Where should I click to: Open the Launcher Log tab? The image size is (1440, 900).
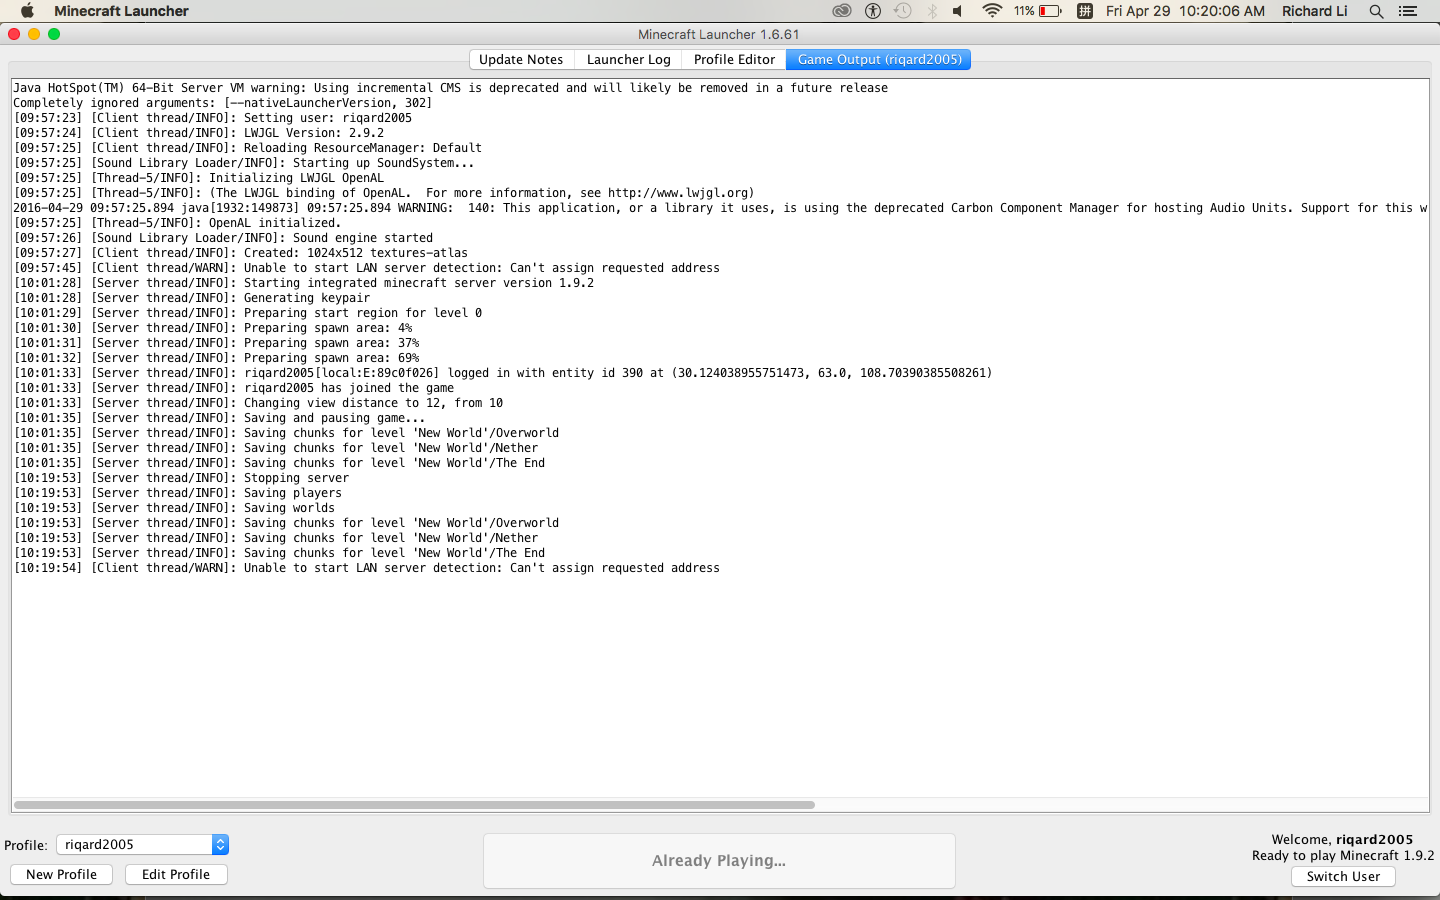pos(628,59)
